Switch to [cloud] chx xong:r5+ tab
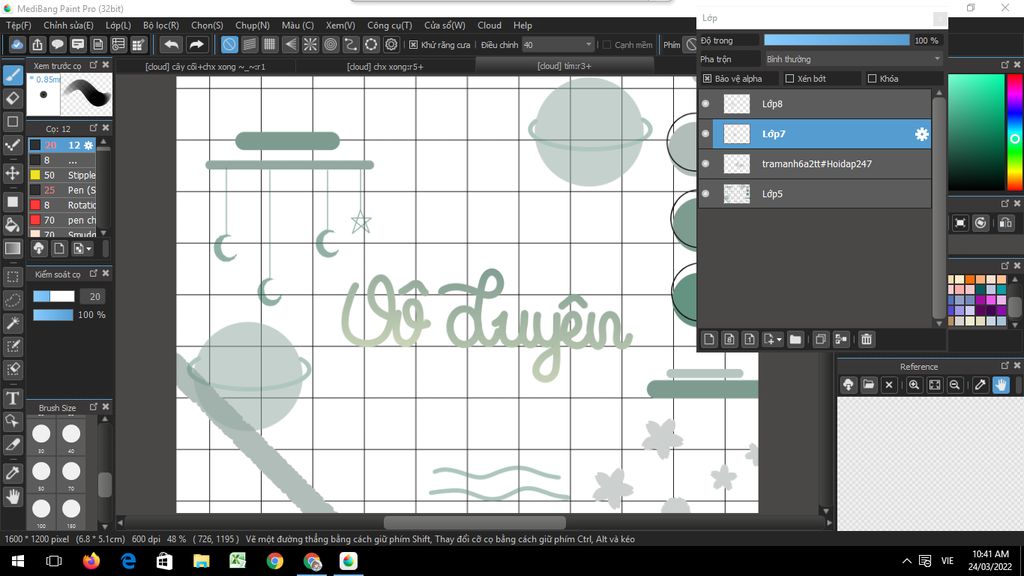Screen dimensions: 1024x576 [385, 67]
